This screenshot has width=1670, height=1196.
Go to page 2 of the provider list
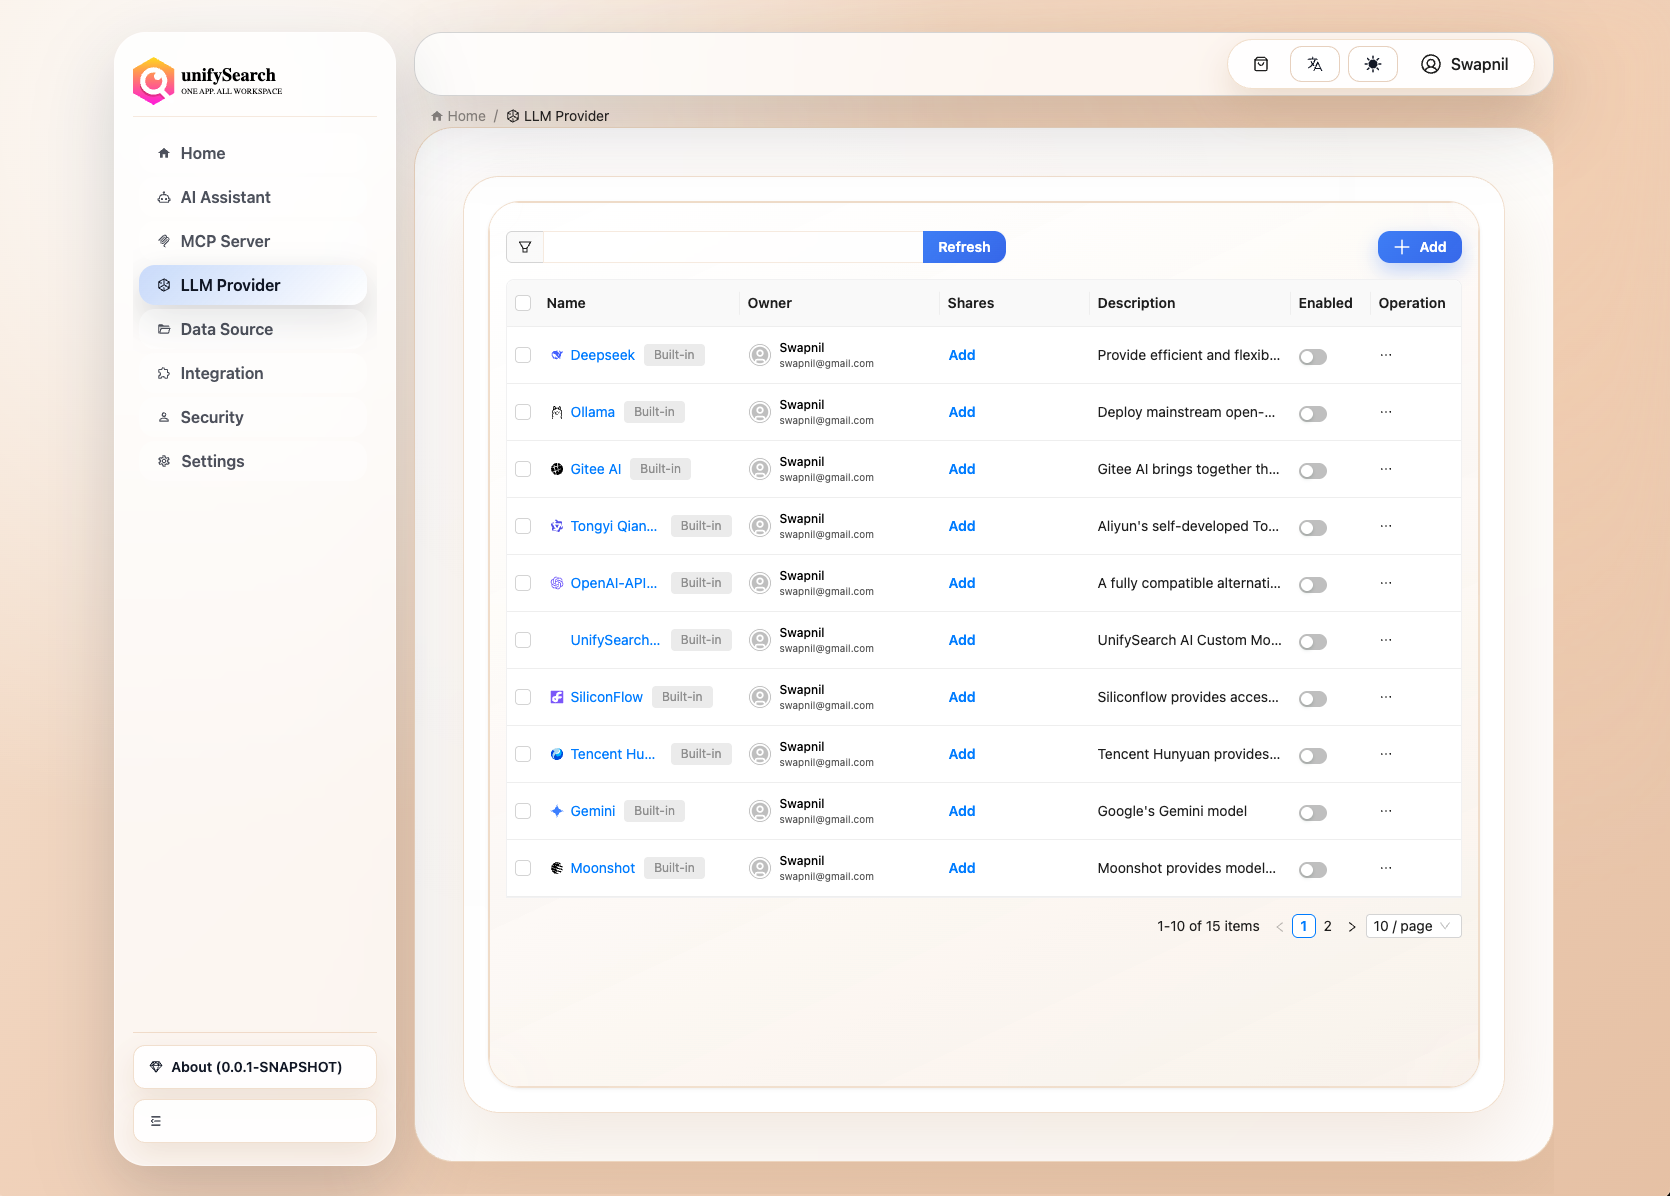tap(1328, 926)
